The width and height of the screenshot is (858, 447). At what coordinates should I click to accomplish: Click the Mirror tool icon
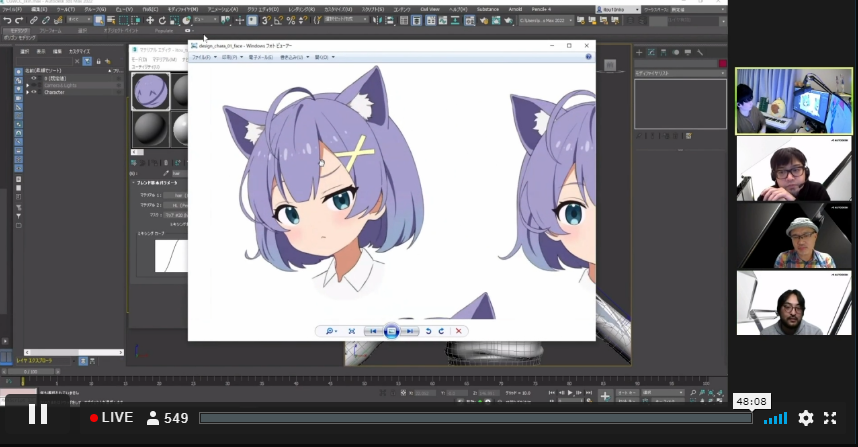[x=377, y=20]
